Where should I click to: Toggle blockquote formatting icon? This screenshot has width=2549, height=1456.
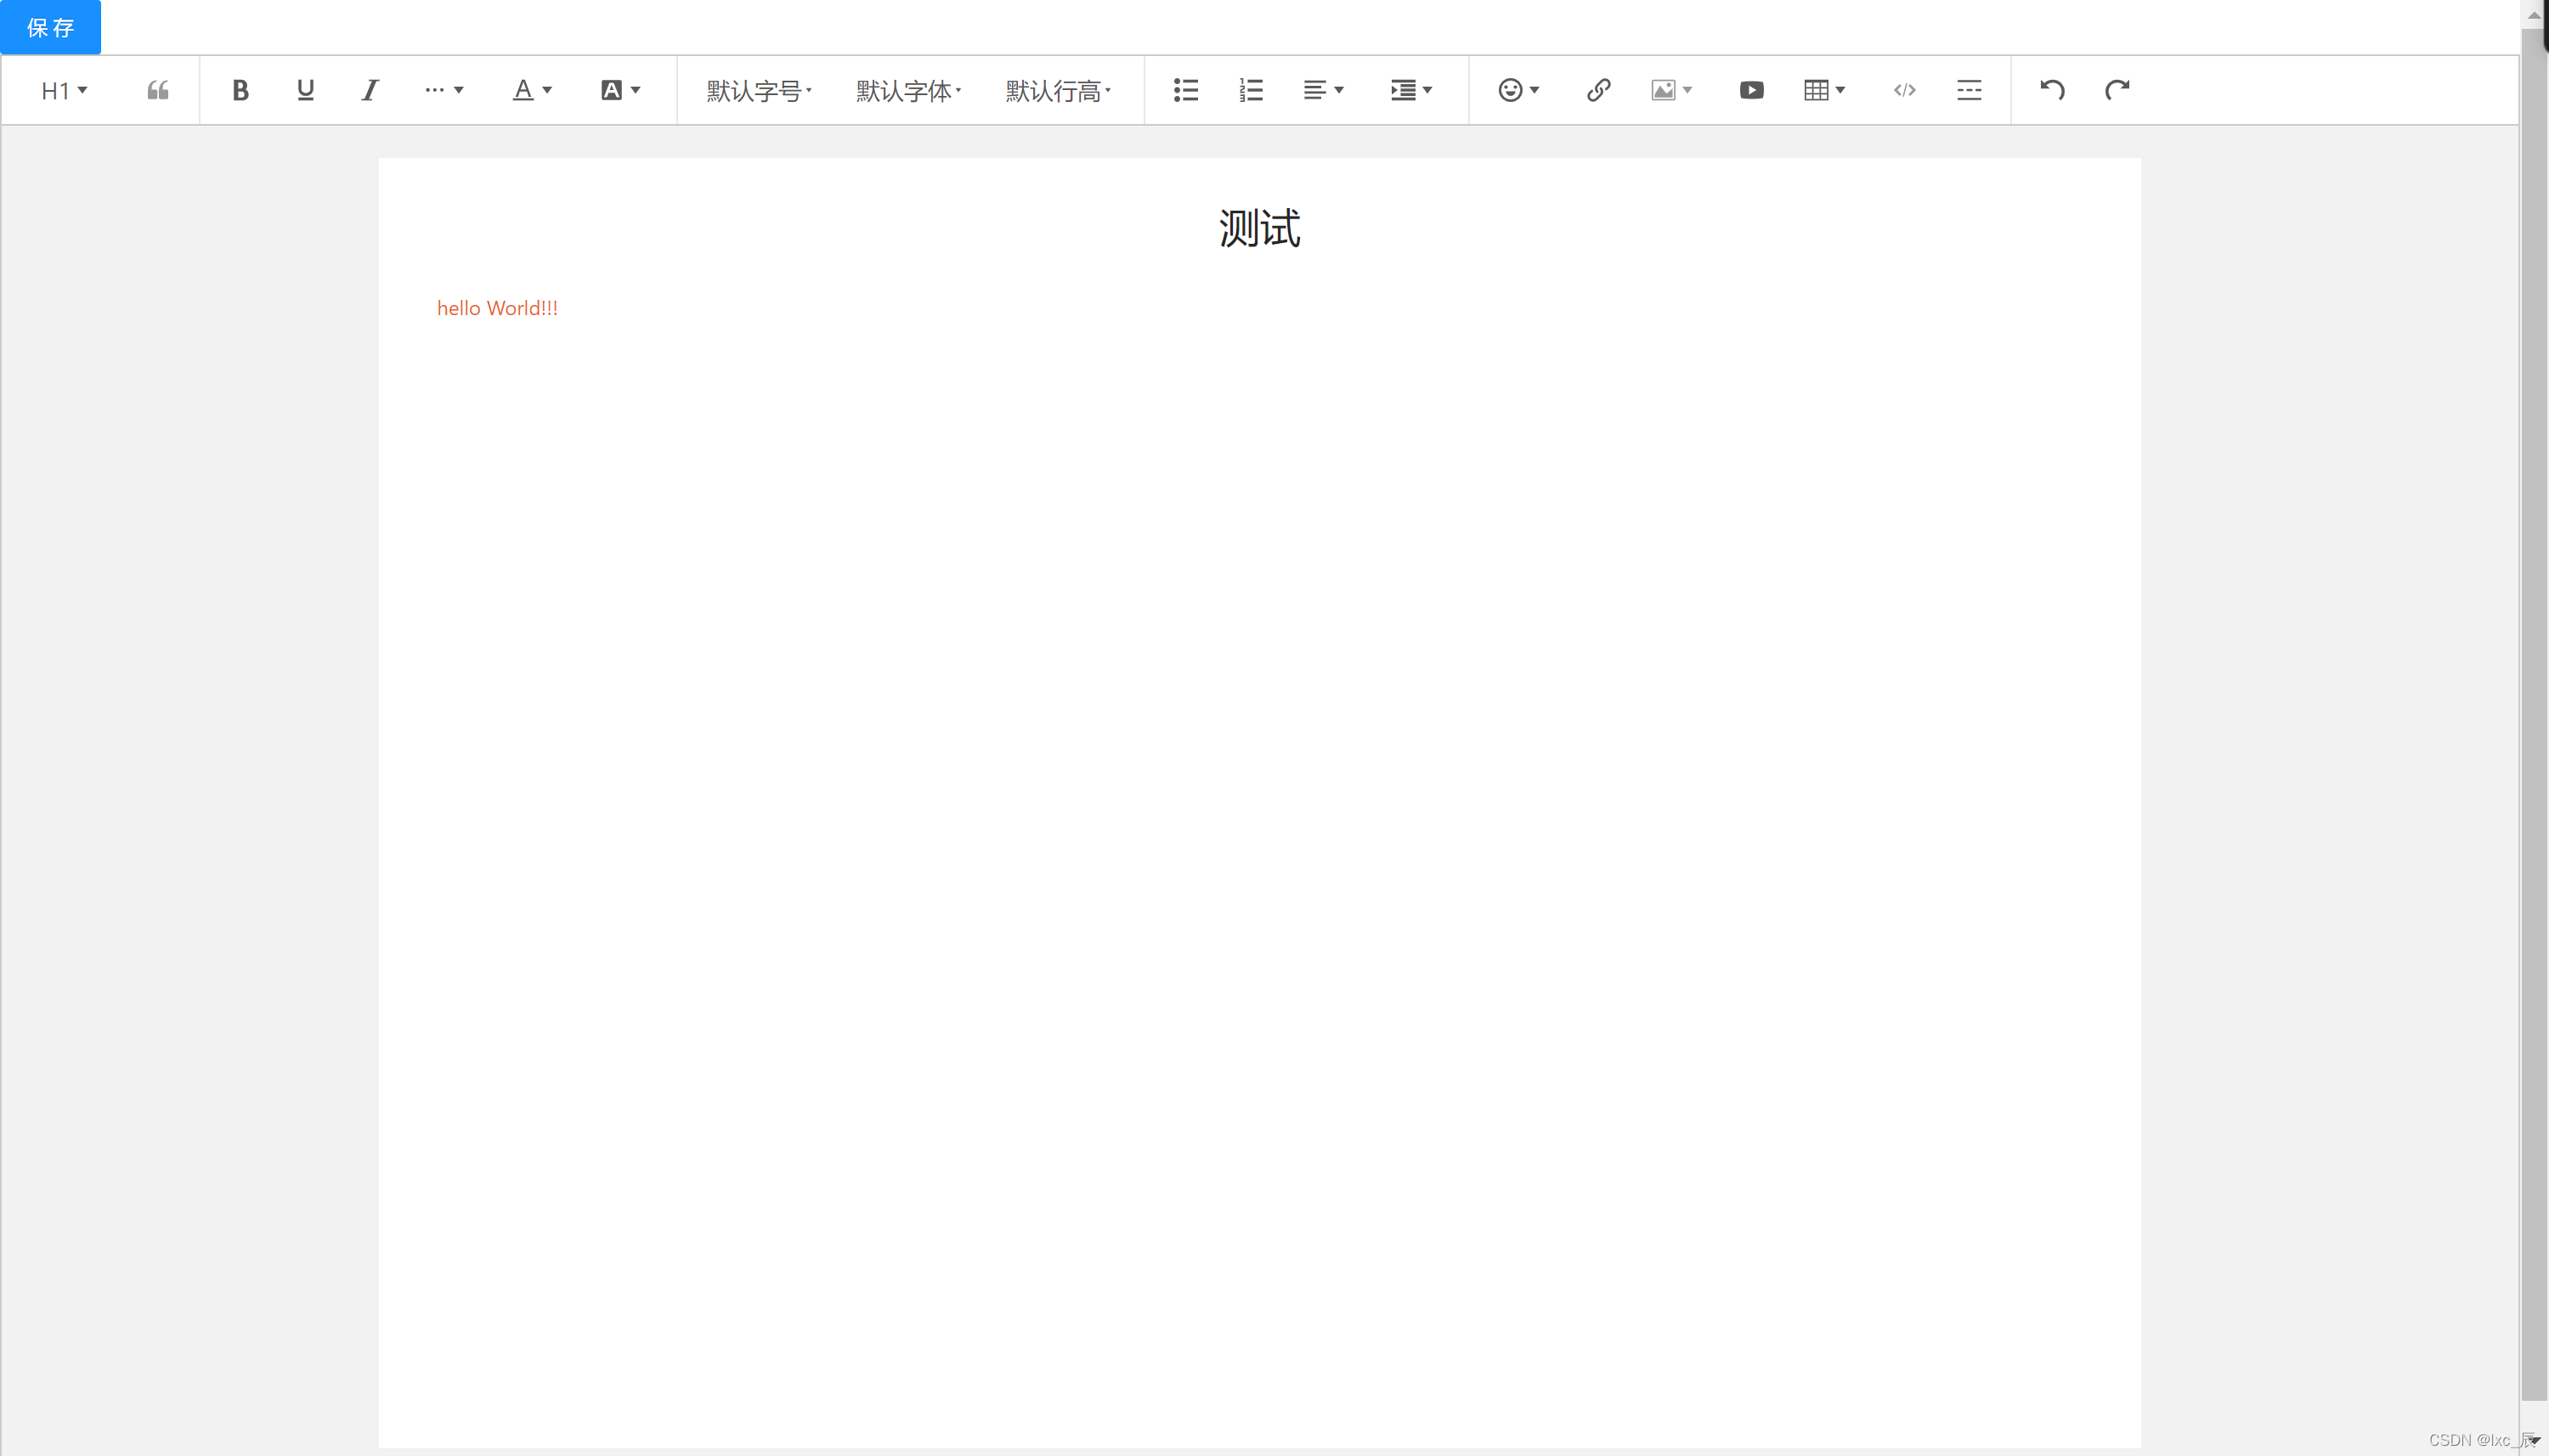158,91
